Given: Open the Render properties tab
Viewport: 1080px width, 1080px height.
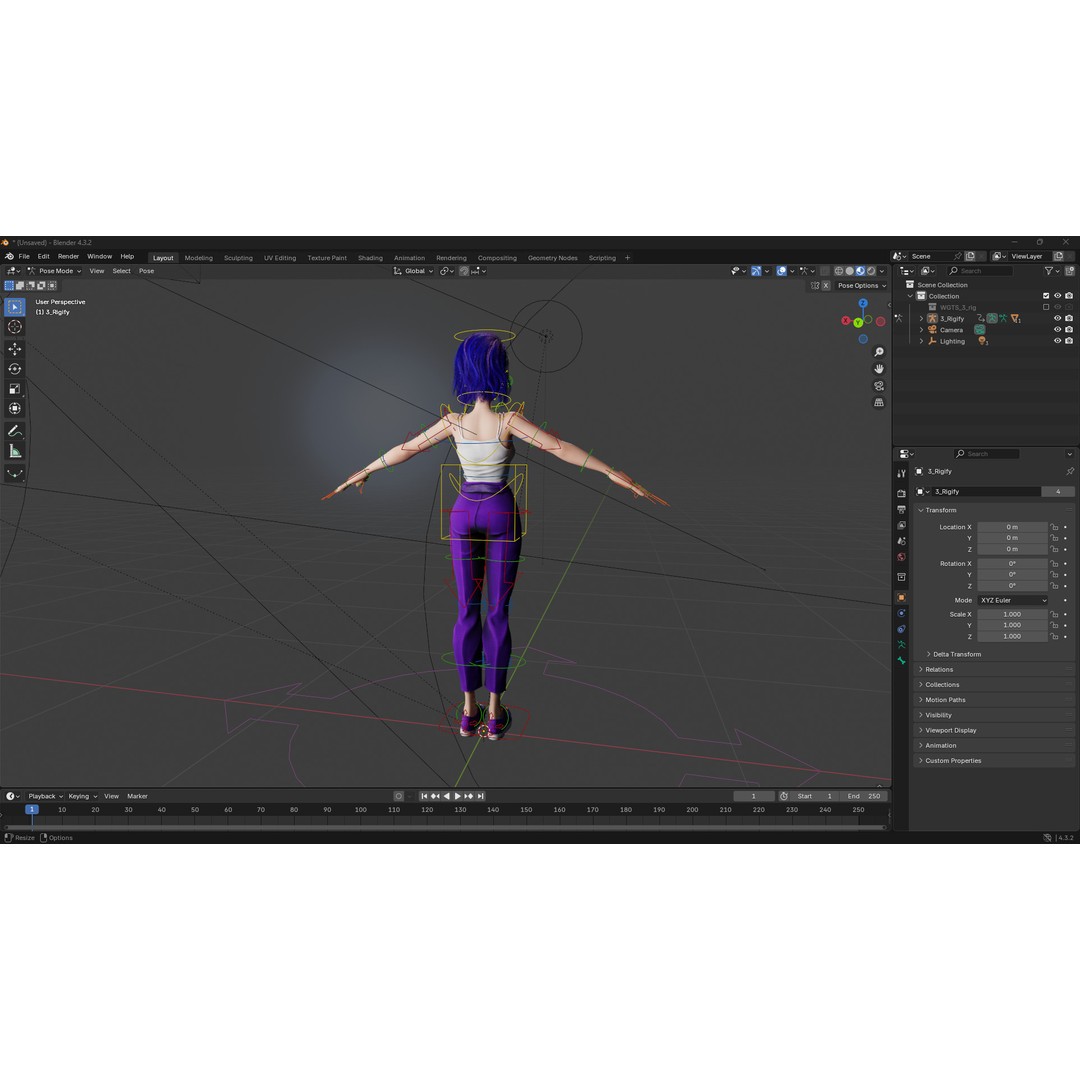Looking at the screenshot, I should click(x=901, y=494).
